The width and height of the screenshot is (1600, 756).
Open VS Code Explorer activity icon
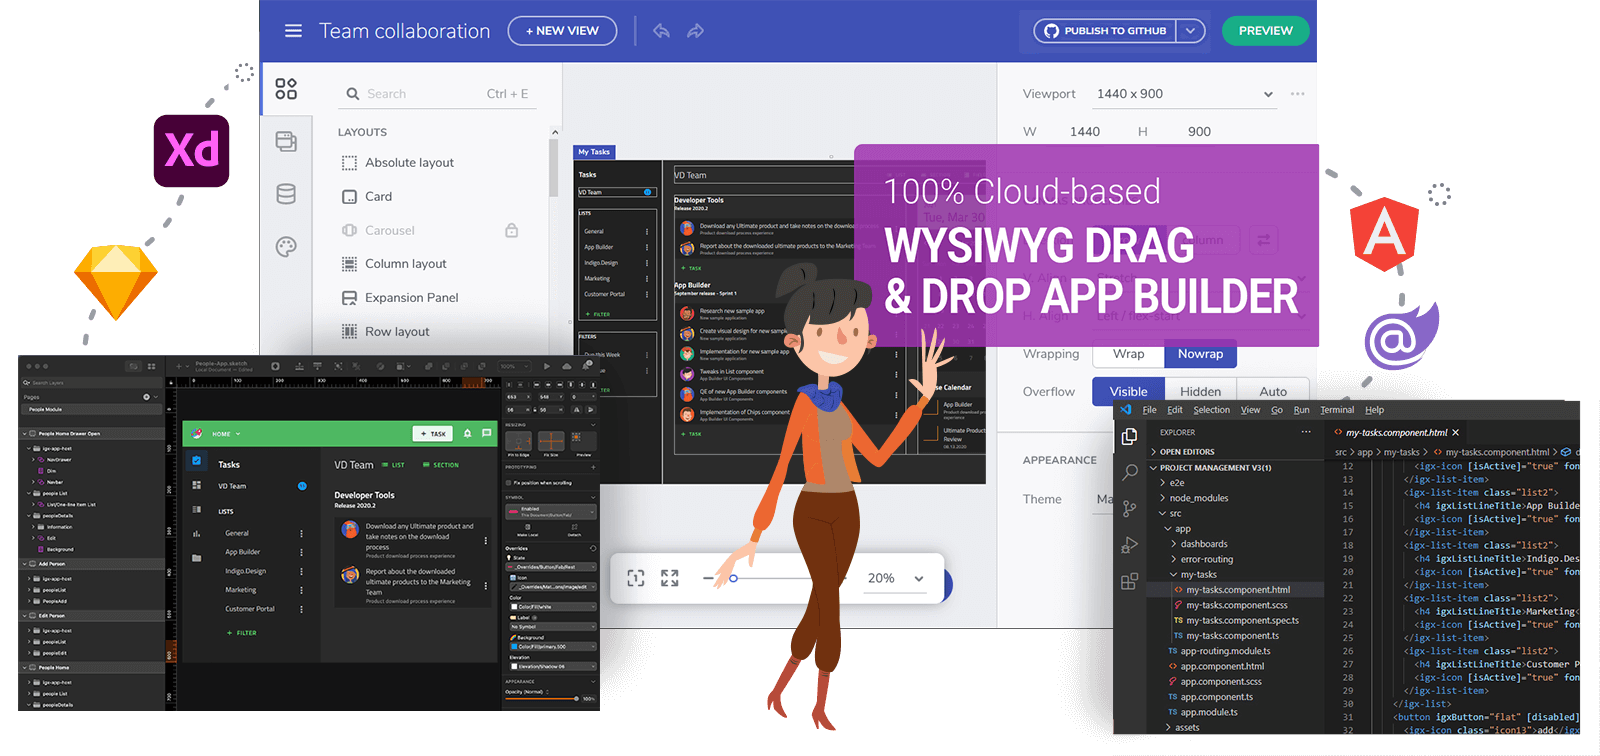click(x=1129, y=437)
